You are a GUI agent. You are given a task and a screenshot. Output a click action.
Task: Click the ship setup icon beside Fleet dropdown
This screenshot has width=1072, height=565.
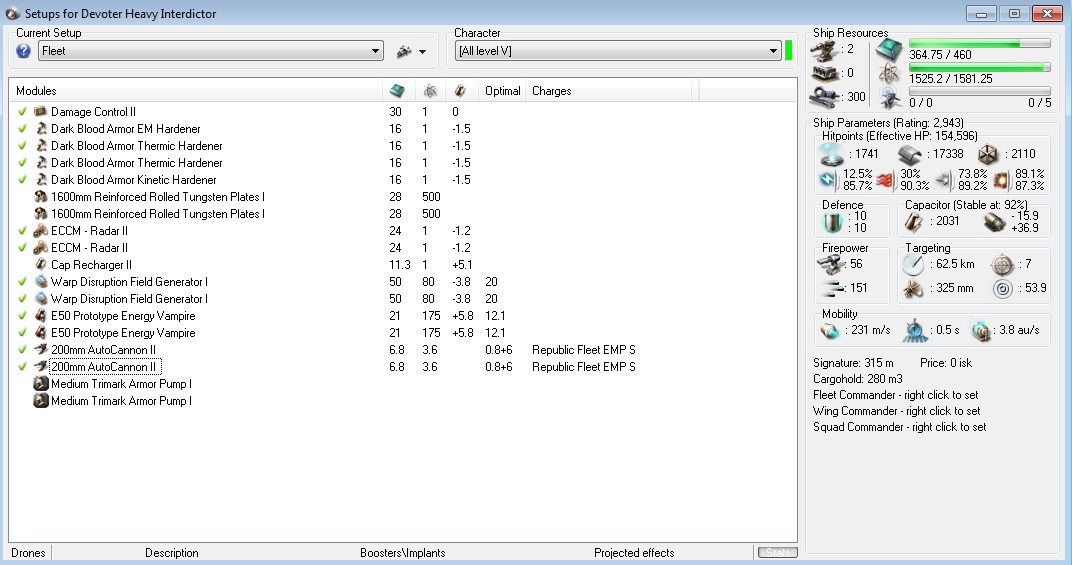click(x=404, y=51)
